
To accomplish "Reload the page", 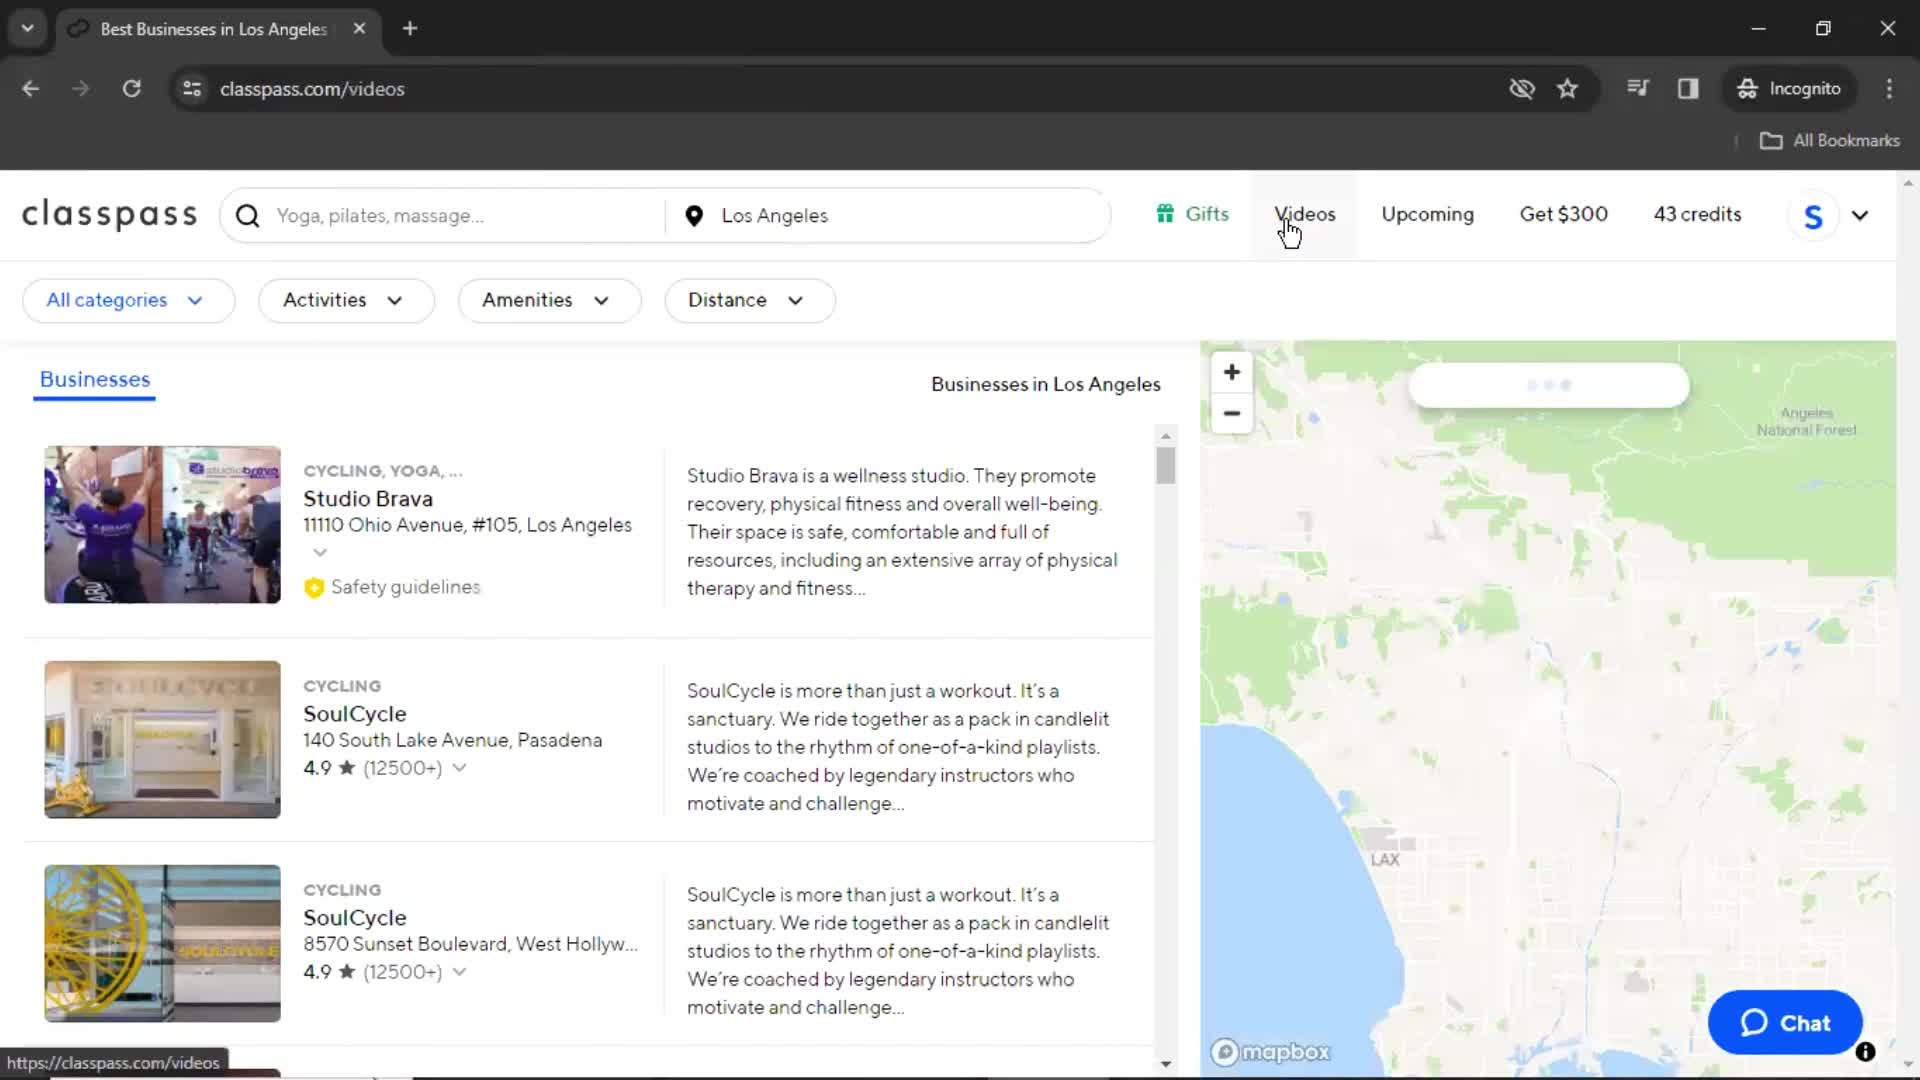I will pyautogui.click(x=131, y=89).
